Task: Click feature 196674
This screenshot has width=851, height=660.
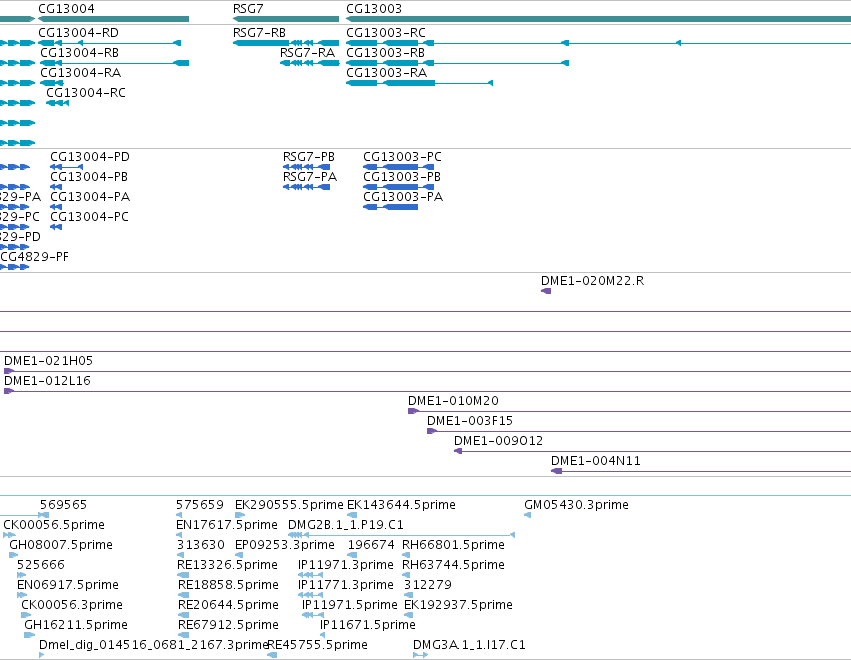Action: click(x=371, y=545)
